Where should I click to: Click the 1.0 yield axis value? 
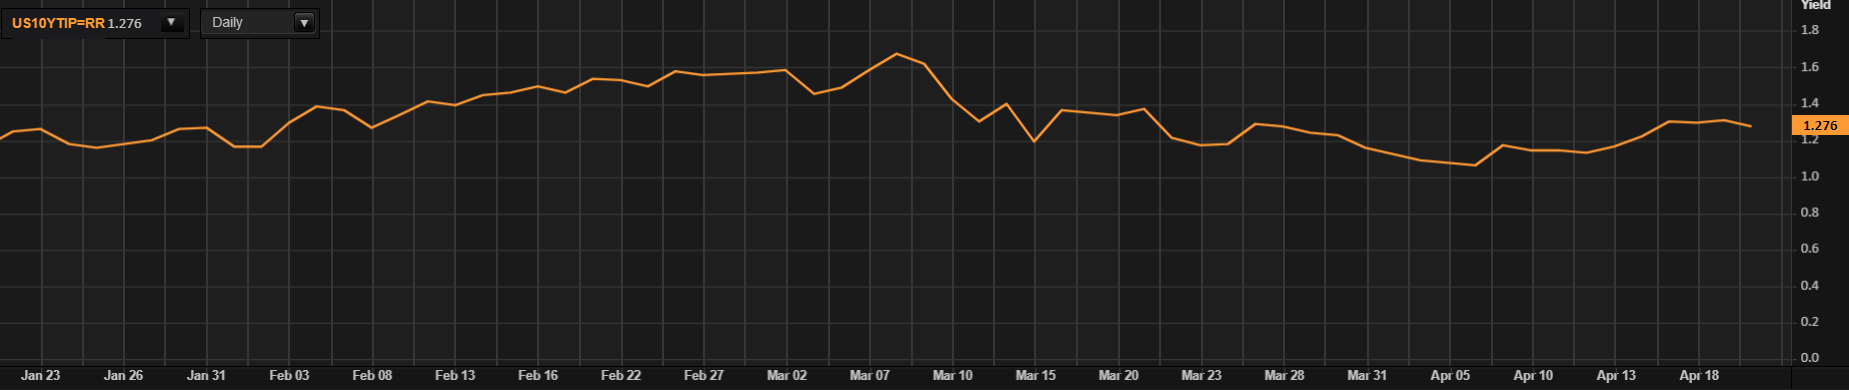1810,176
